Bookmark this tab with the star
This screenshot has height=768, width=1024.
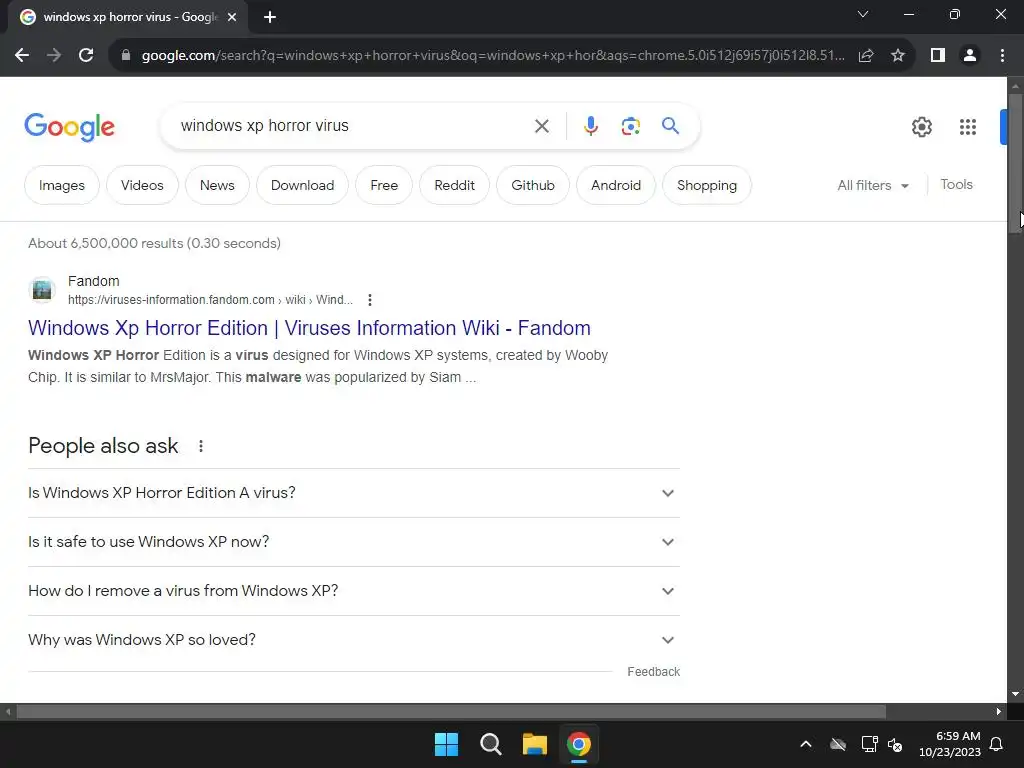pos(898,56)
